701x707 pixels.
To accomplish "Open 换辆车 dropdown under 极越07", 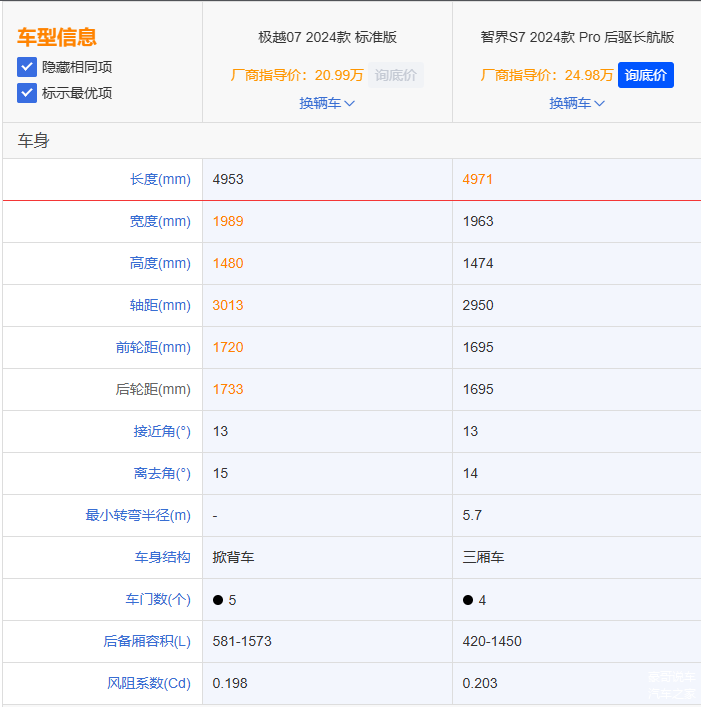I will coord(327,103).
